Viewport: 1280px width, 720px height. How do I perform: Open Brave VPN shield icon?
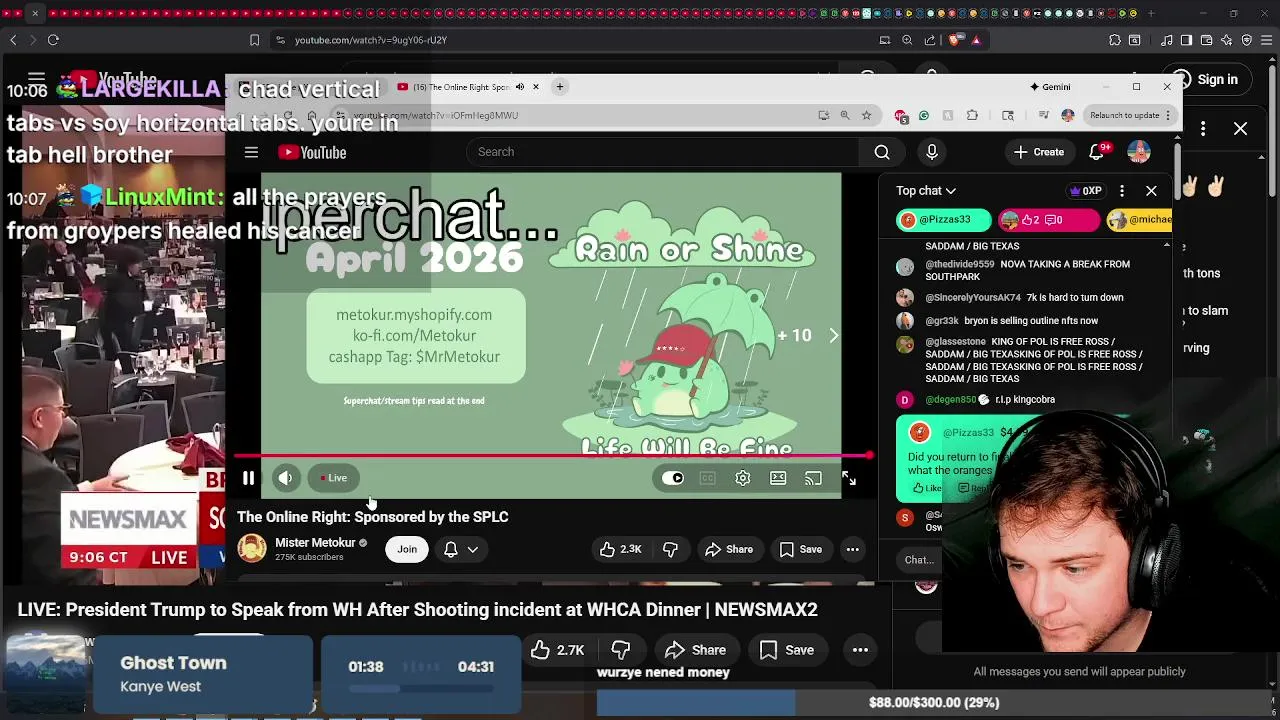coord(1246,40)
